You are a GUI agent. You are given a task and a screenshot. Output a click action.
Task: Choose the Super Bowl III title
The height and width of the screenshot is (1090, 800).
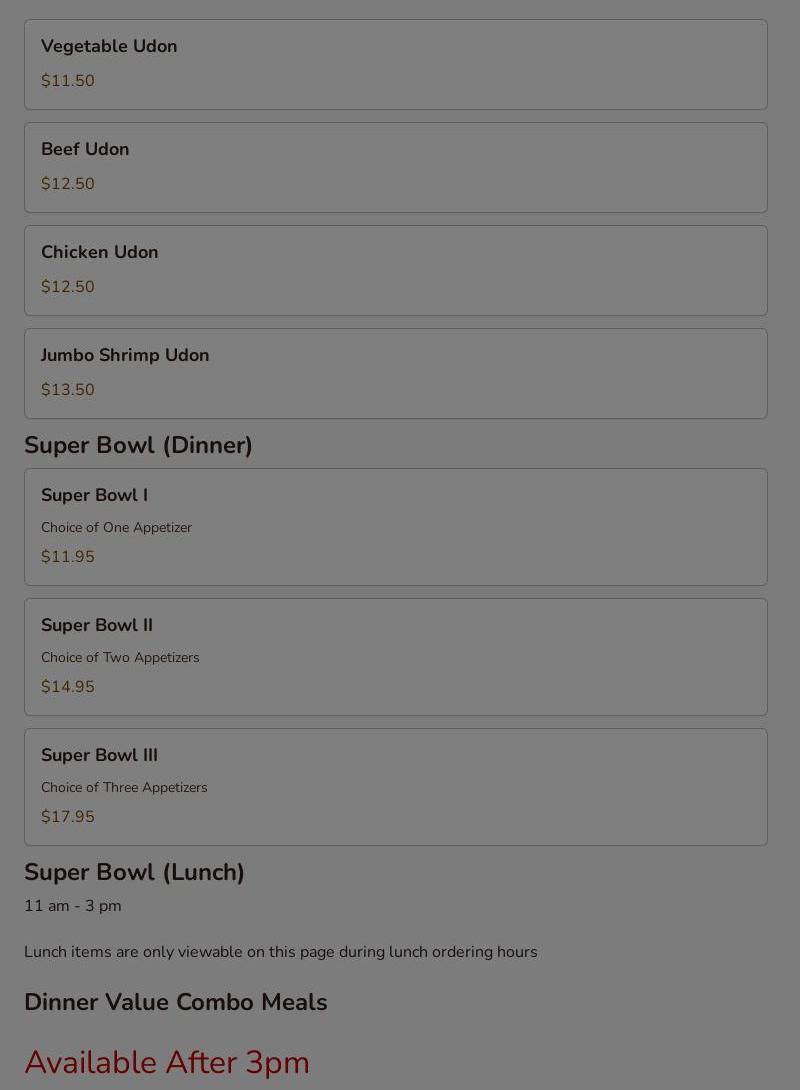click(99, 756)
